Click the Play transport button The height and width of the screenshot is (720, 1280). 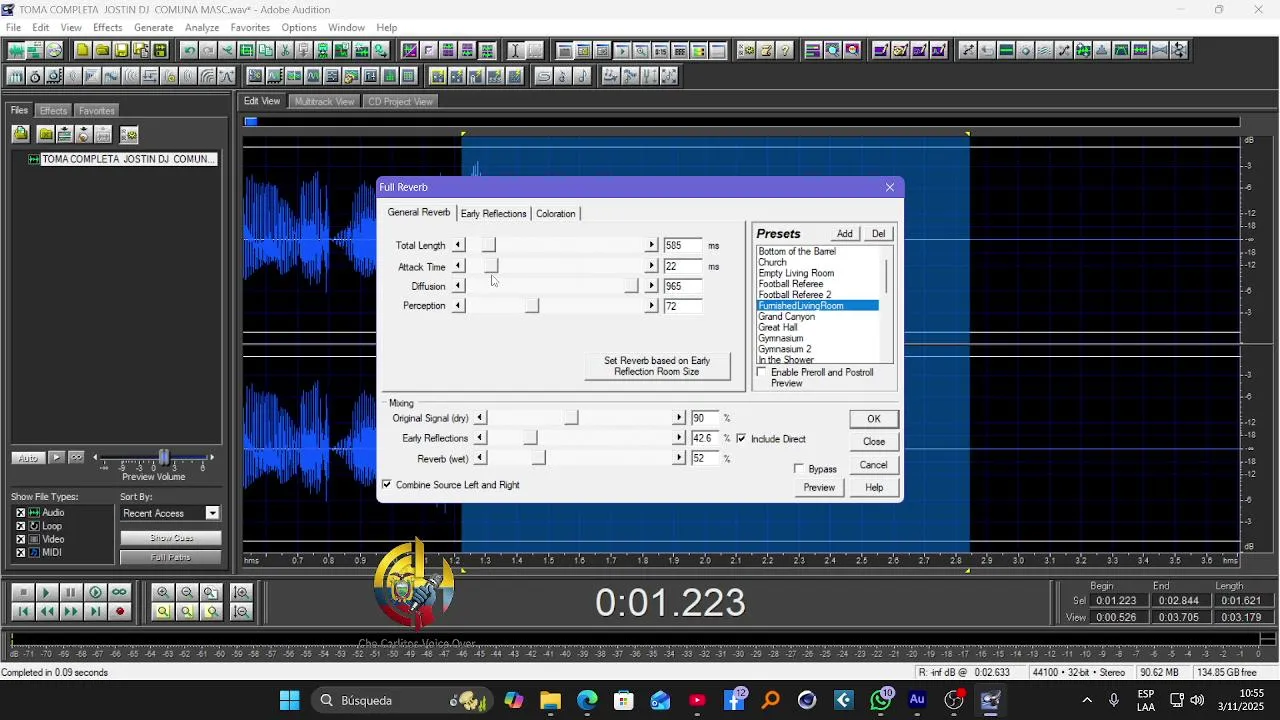tap(47, 592)
